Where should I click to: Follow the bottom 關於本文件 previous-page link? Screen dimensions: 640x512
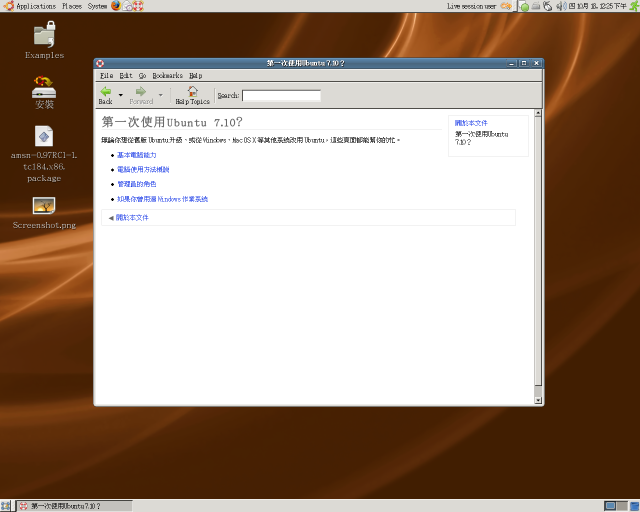coord(132,218)
